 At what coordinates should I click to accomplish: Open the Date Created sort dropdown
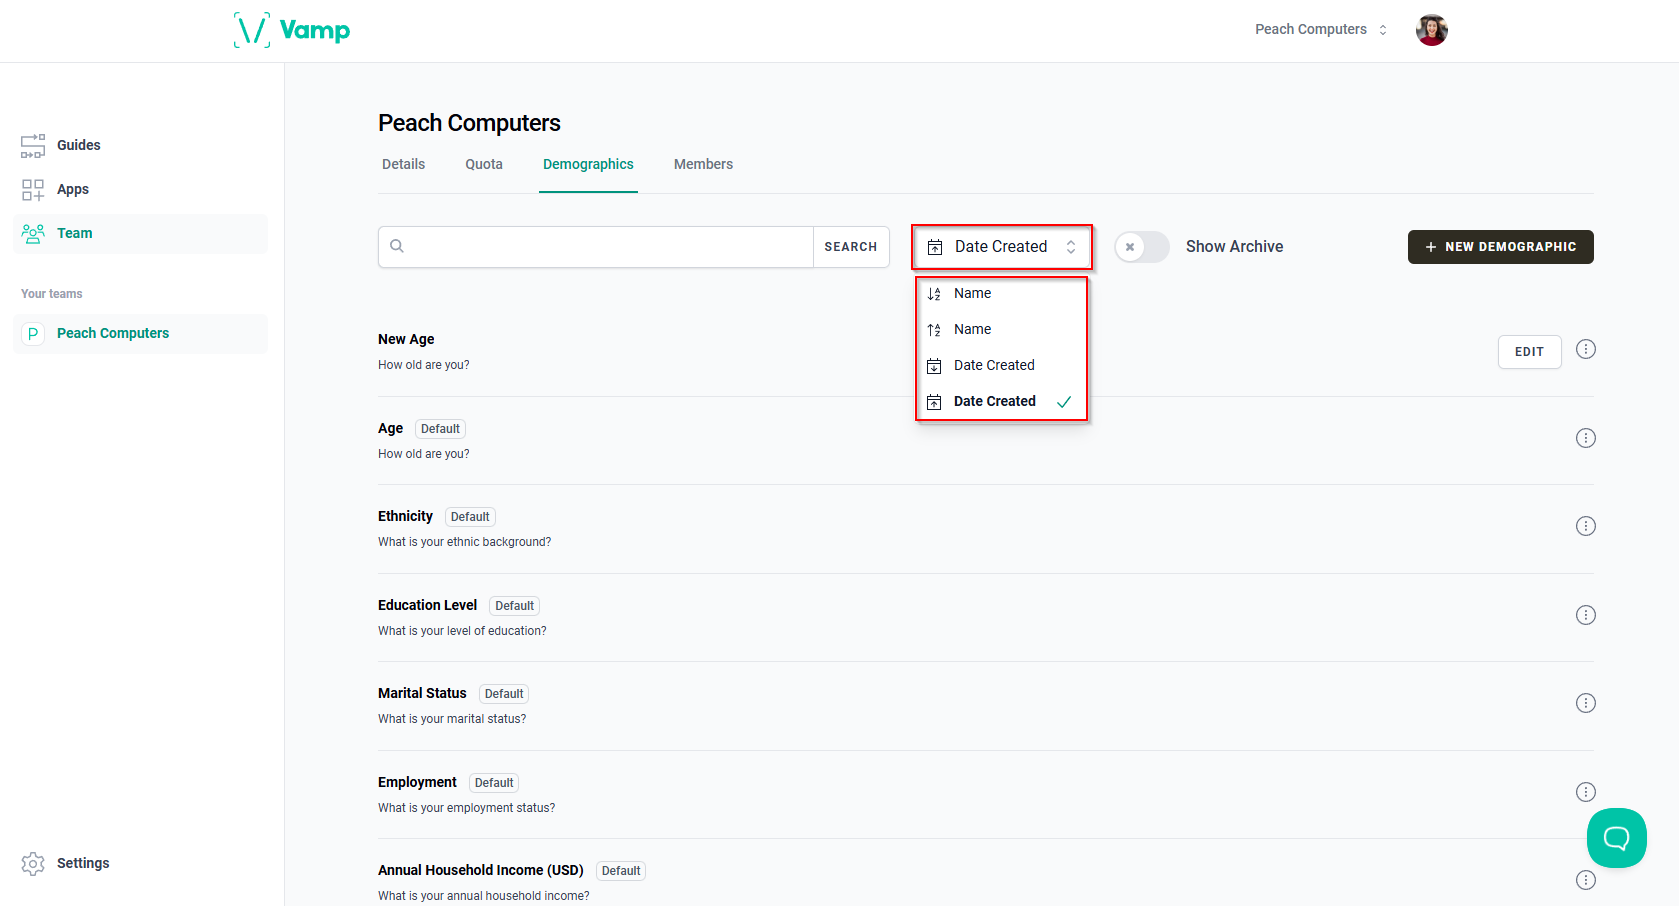click(1001, 246)
